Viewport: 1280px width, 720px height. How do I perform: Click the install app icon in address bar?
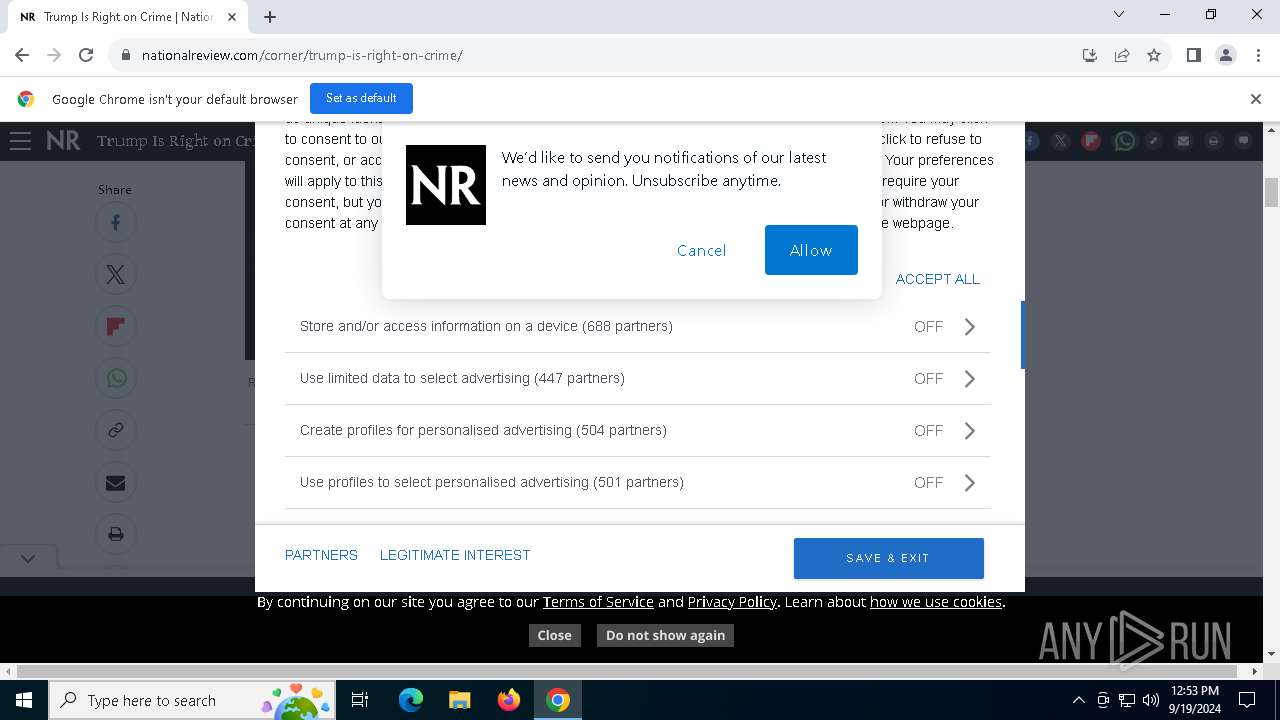[x=1090, y=55]
